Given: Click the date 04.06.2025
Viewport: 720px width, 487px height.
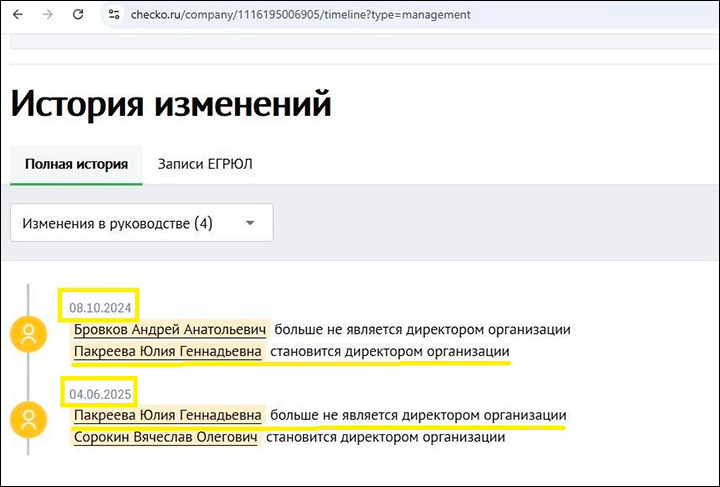Looking at the screenshot, I should pyautogui.click(x=100, y=394).
